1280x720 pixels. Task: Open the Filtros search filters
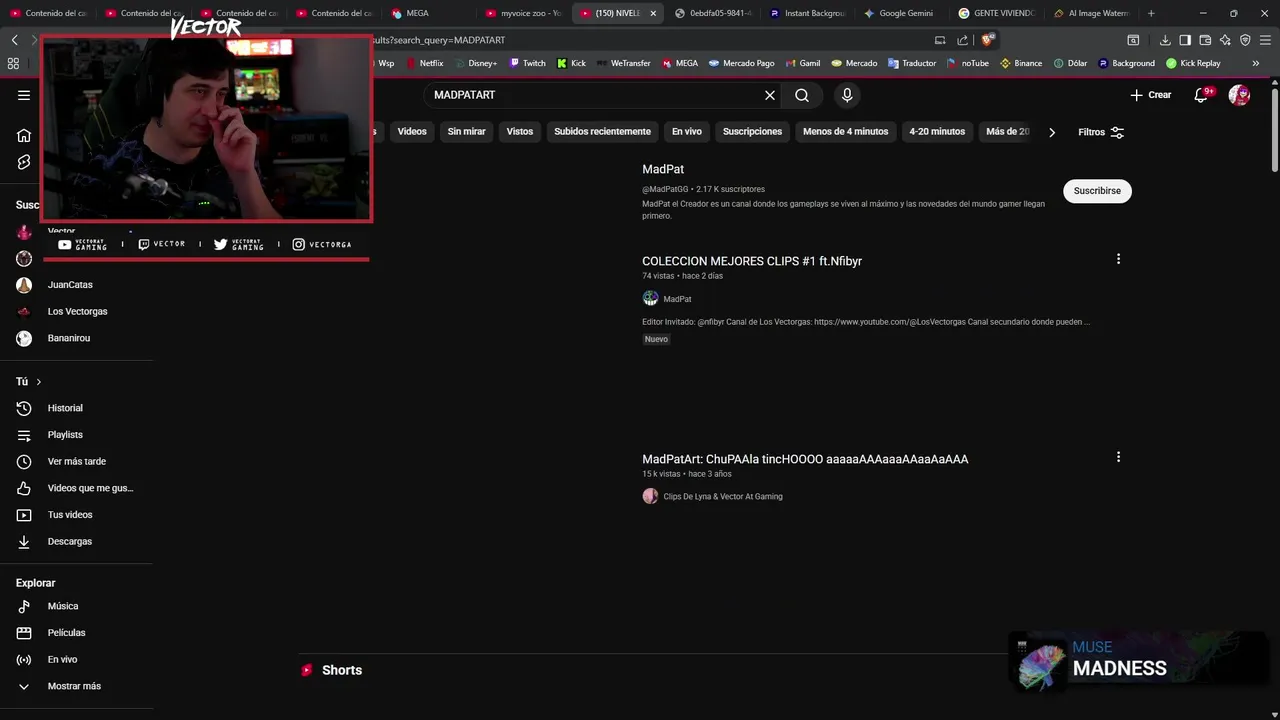click(x=1101, y=132)
